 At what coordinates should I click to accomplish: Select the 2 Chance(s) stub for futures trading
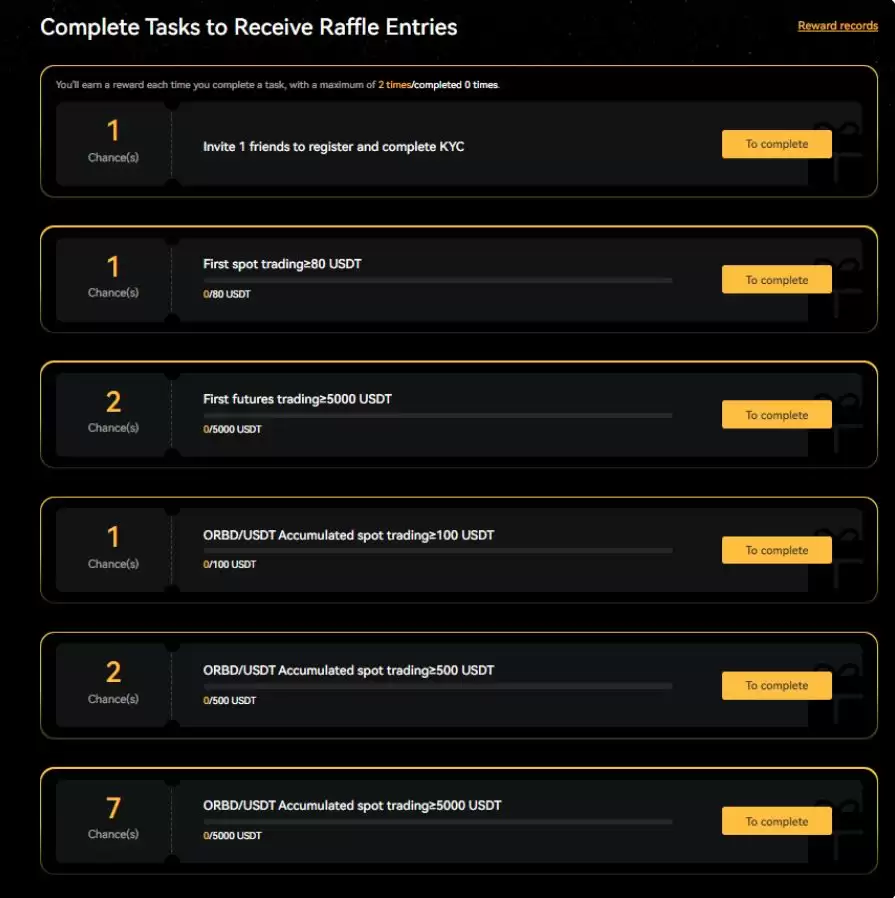pyautogui.click(x=113, y=415)
